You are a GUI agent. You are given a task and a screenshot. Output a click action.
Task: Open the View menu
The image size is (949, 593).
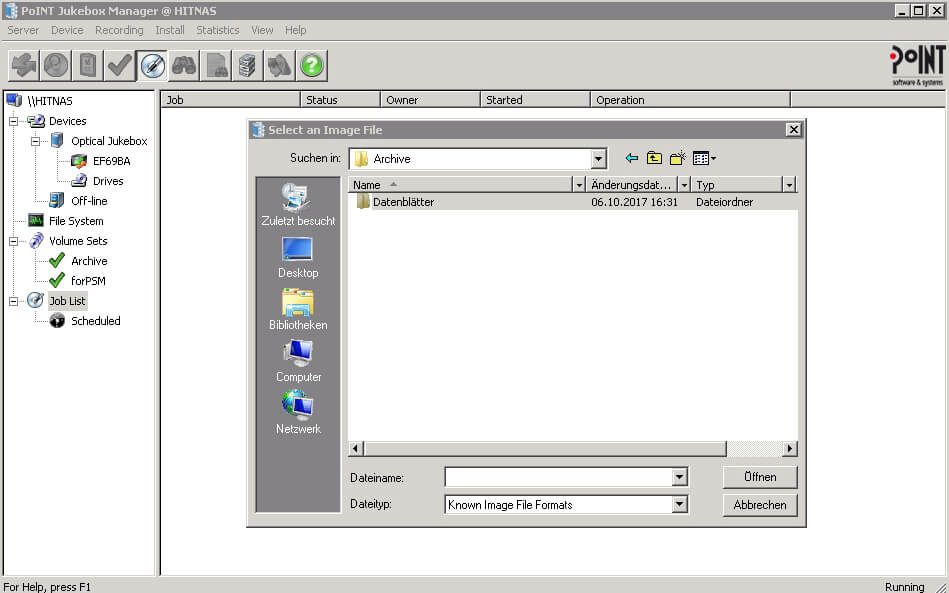(x=262, y=30)
